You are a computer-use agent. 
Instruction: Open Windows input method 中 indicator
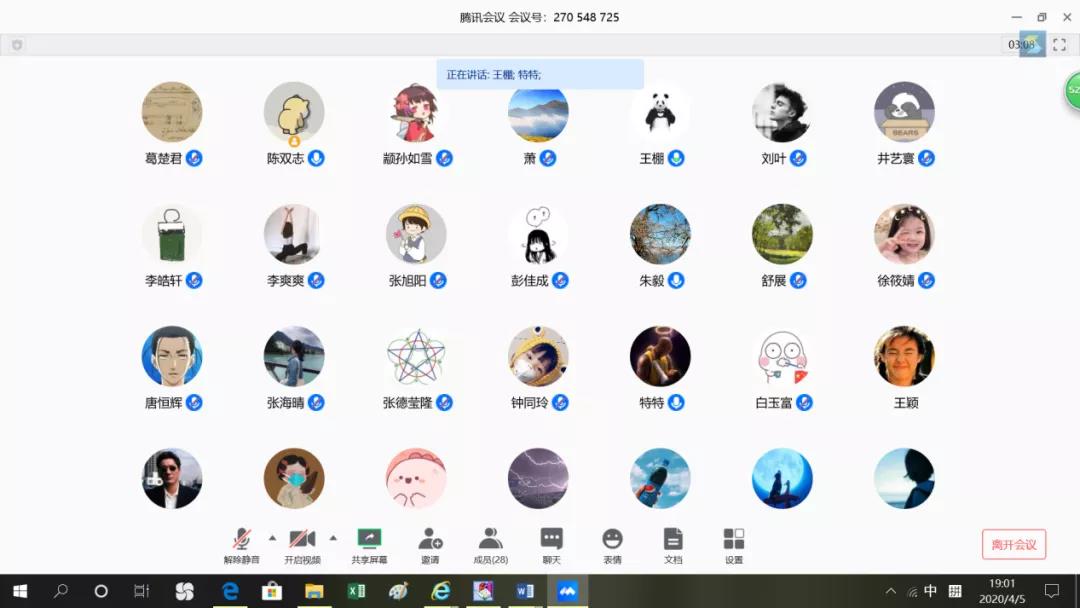[x=930, y=591]
